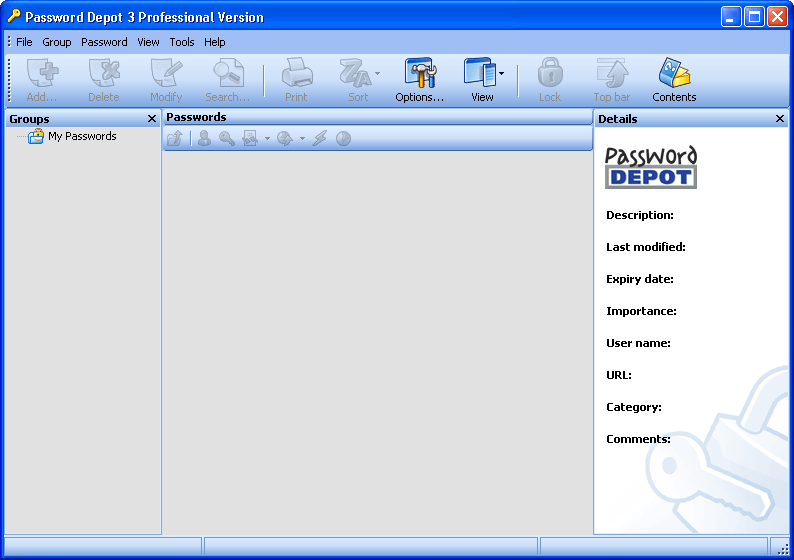Click the folder-up icon in Passwords toolbar

pyautogui.click(x=175, y=138)
